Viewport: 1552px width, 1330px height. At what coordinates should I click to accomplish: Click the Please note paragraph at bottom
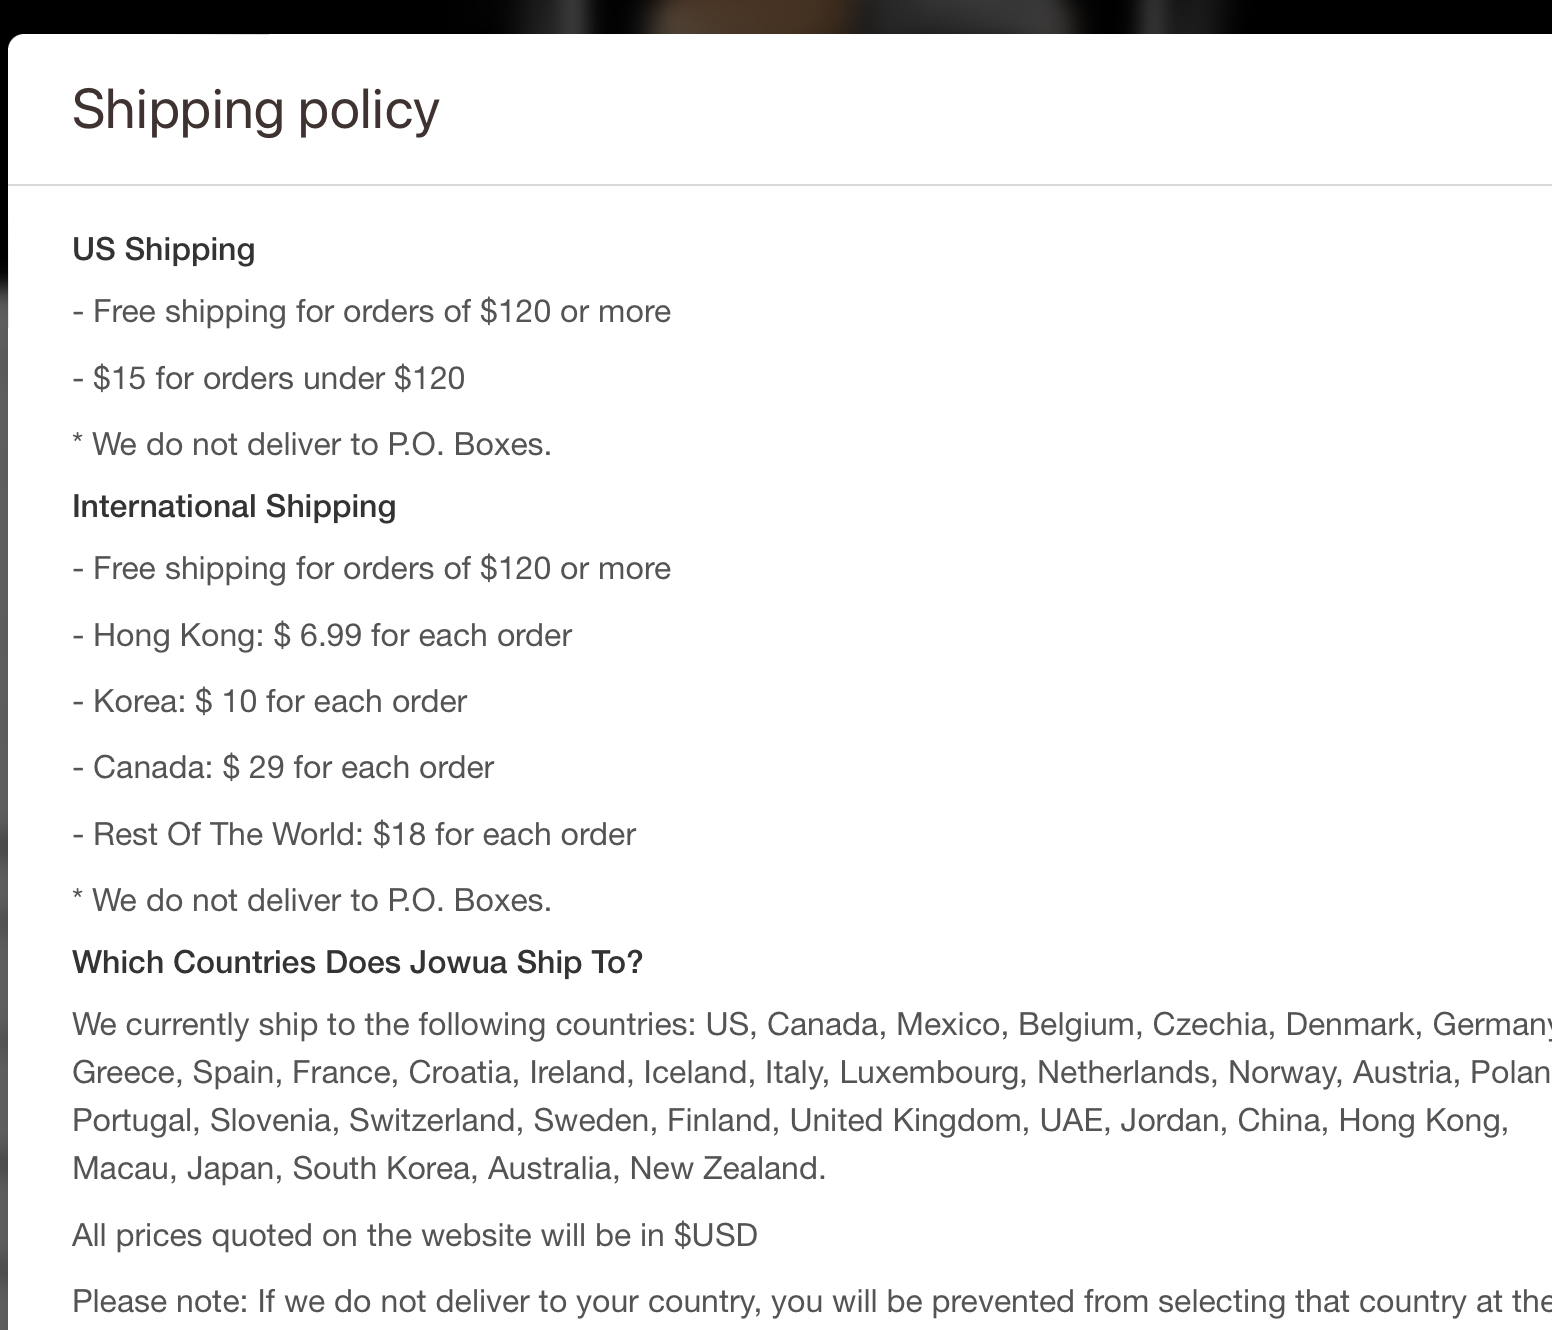pyautogui.click(x=812, y=1301)
